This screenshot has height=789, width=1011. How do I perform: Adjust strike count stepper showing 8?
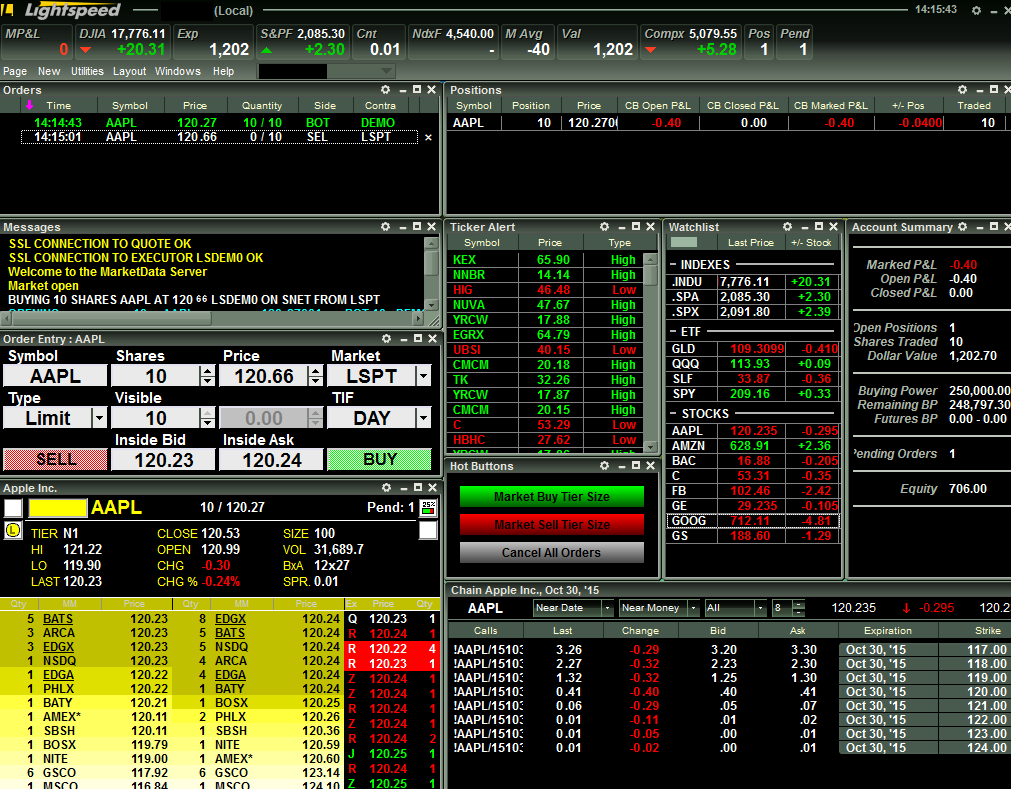tap(799, 608)
